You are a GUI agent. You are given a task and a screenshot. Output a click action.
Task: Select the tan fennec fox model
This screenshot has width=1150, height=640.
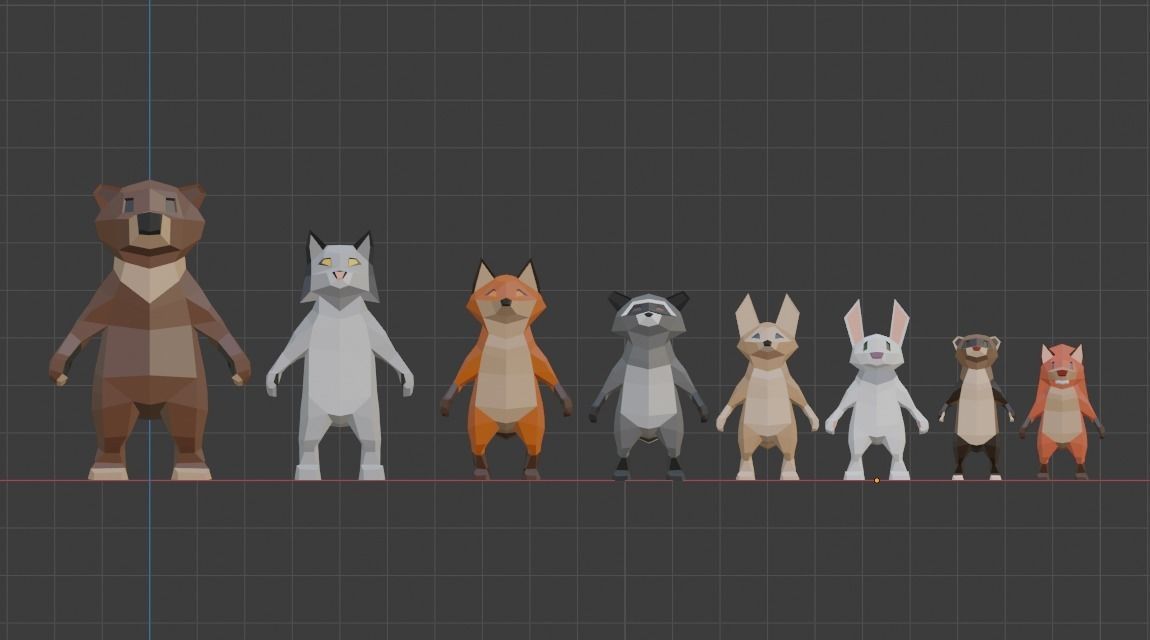pyautogui.click(x=767, y=387)
